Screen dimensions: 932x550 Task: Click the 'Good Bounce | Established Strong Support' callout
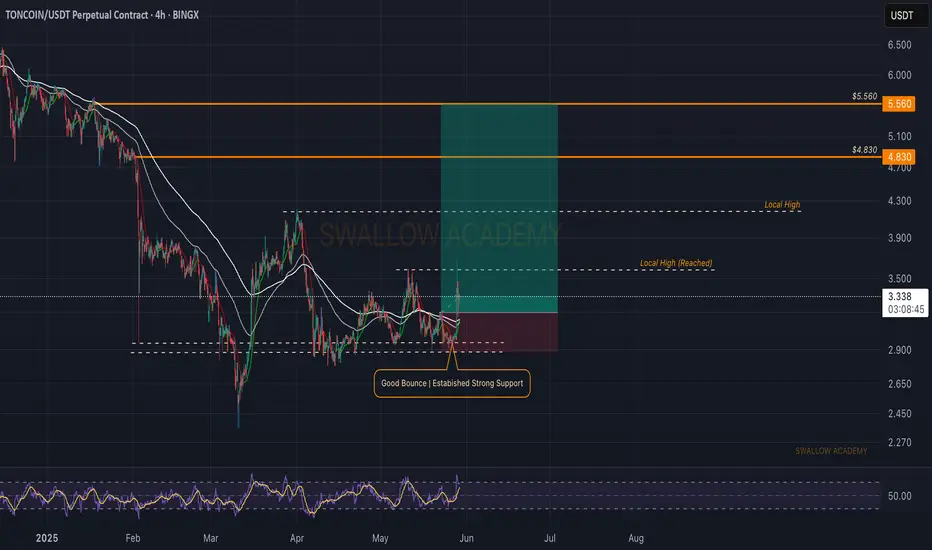[452, 384]
